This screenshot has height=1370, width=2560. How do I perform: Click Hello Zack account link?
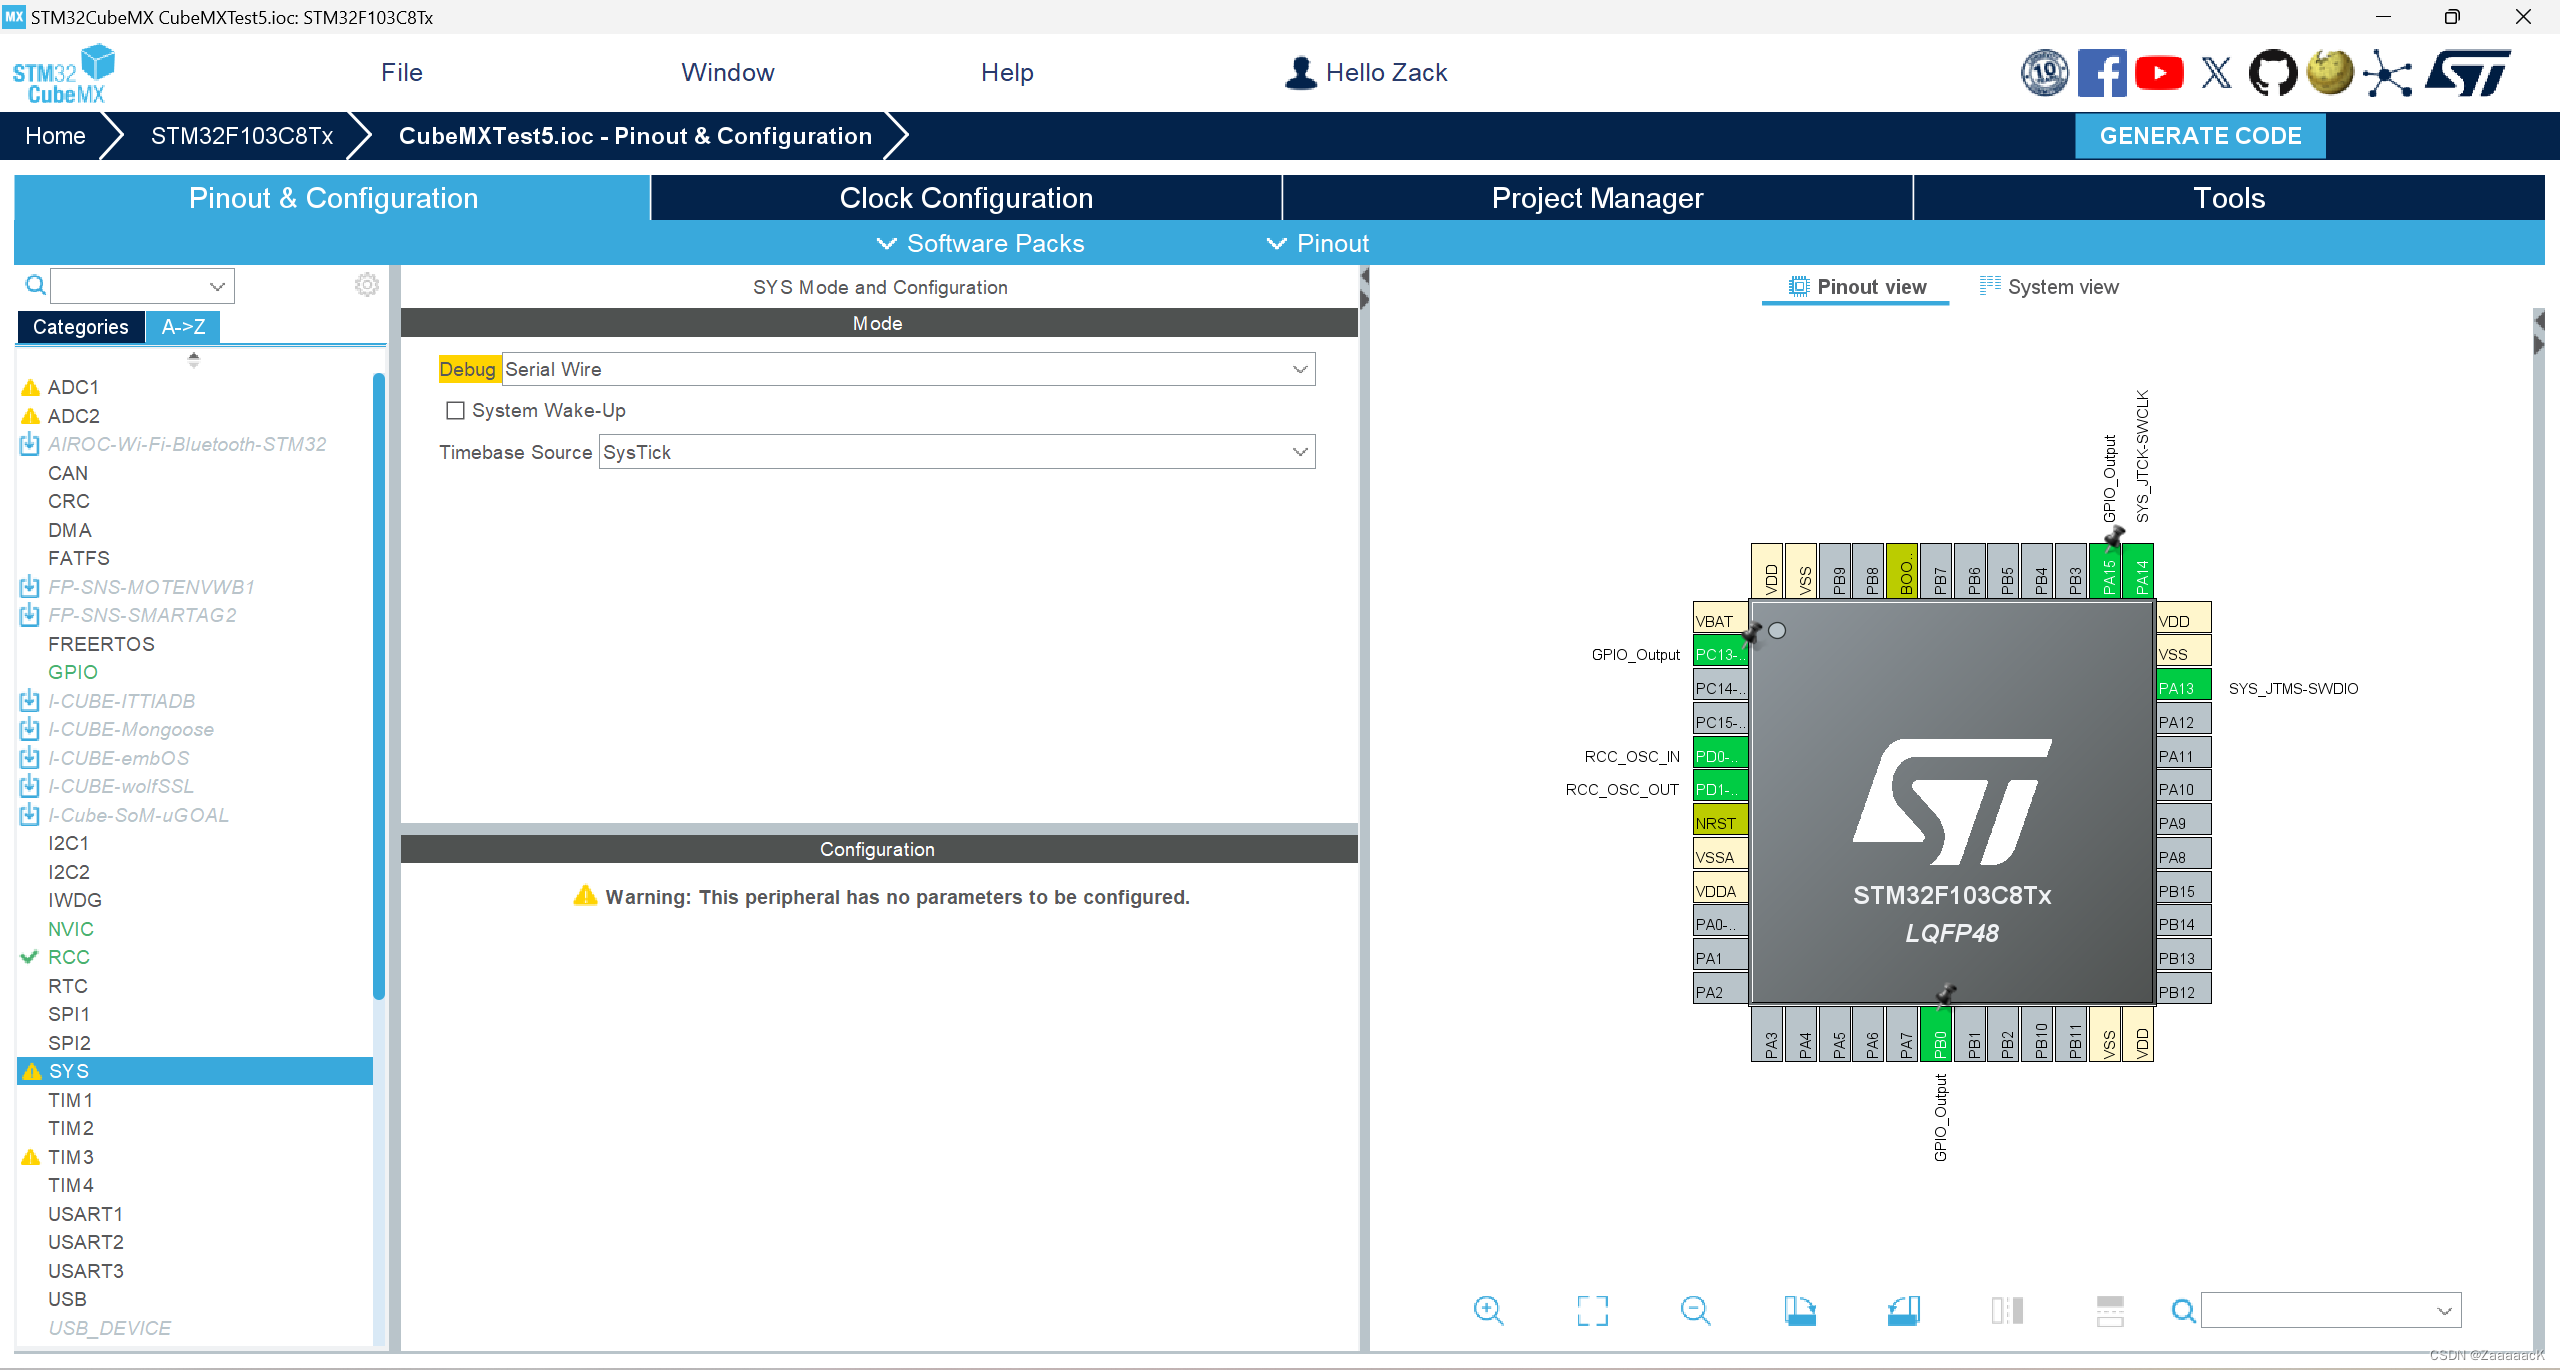pos(1386,73)
